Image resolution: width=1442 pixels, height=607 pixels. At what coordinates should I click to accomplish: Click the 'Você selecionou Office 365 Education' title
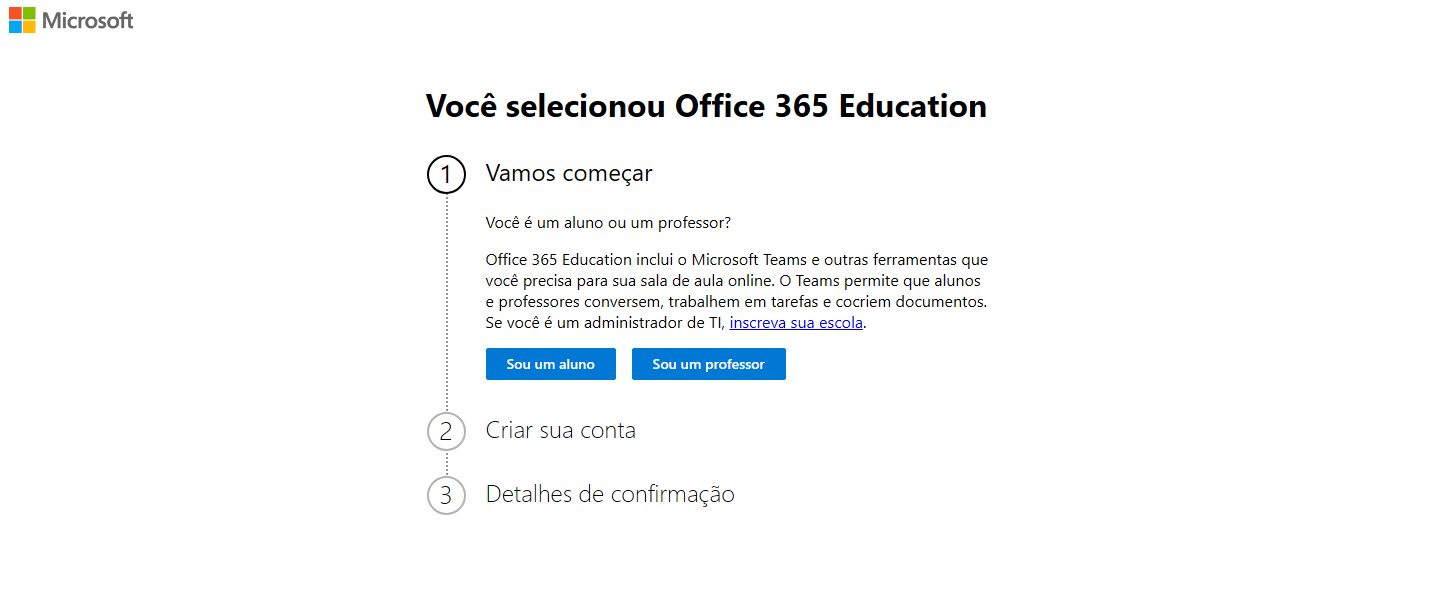pyautogui.click(x=707, y=105)
